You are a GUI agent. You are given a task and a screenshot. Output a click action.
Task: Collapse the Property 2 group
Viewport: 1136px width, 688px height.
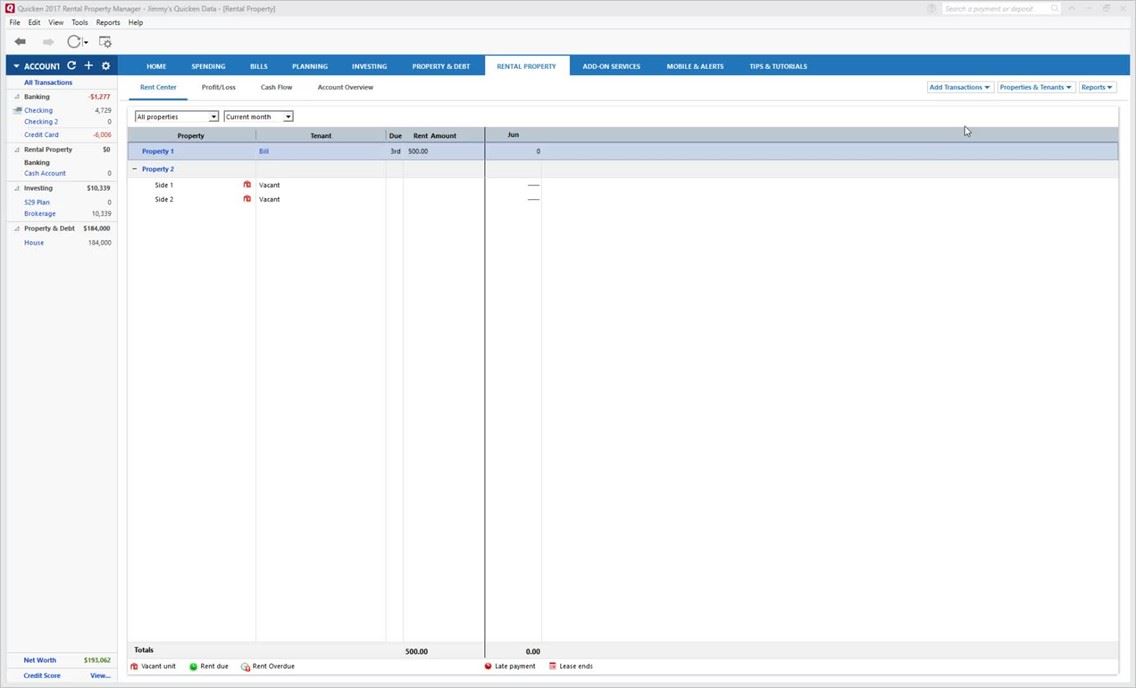point(135,169)
